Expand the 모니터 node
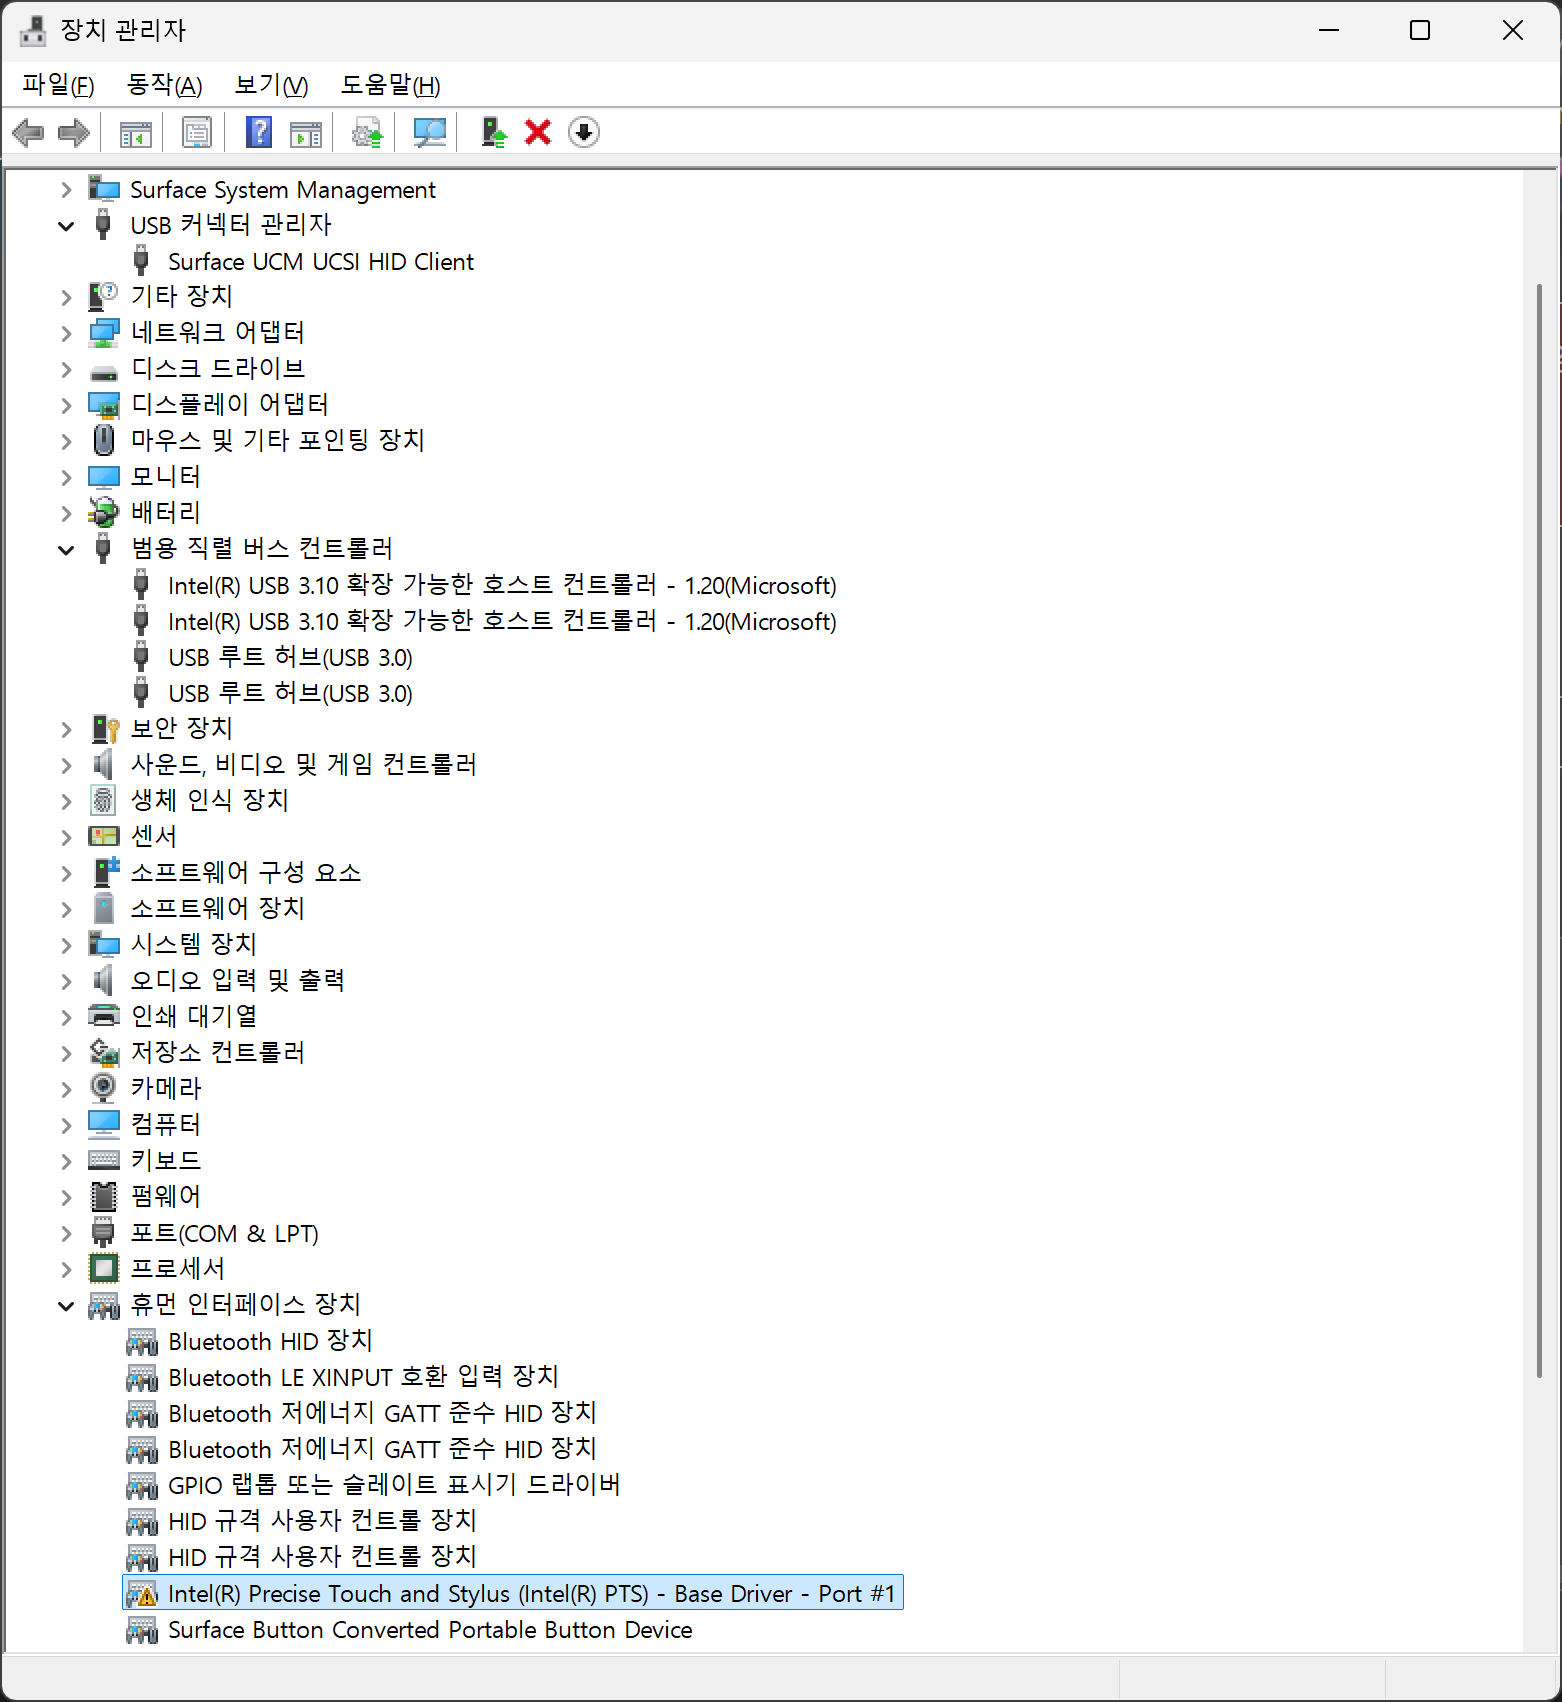Screen dimensions: 1562x1702 tap(66, 477)
